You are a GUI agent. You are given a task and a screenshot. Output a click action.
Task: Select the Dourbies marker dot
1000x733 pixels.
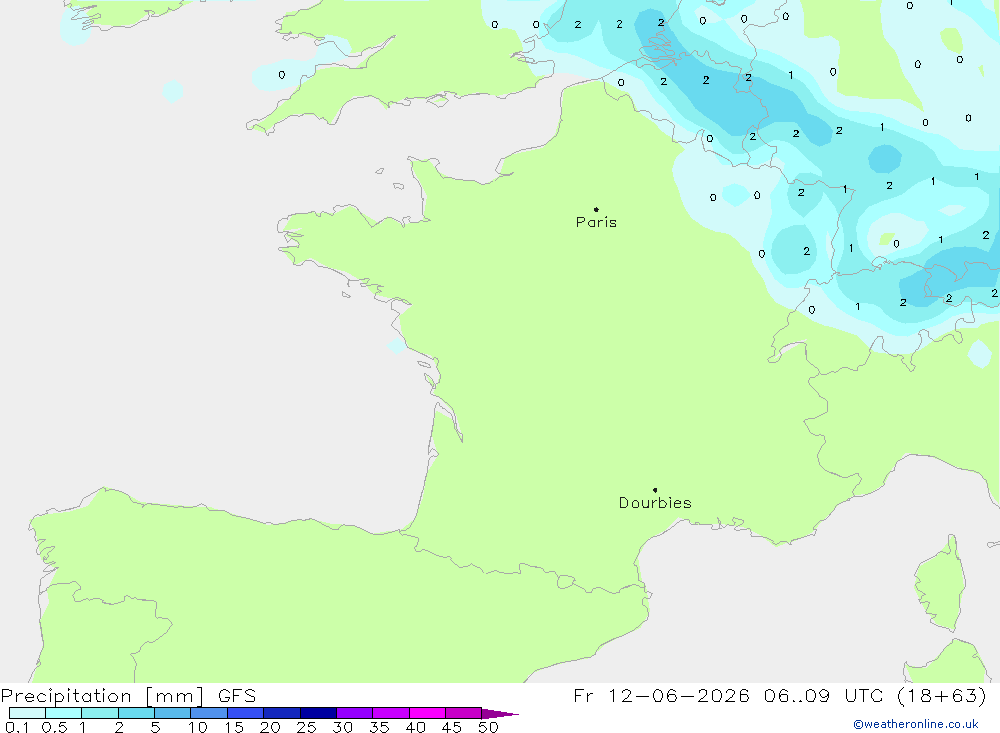pos(655,490)
